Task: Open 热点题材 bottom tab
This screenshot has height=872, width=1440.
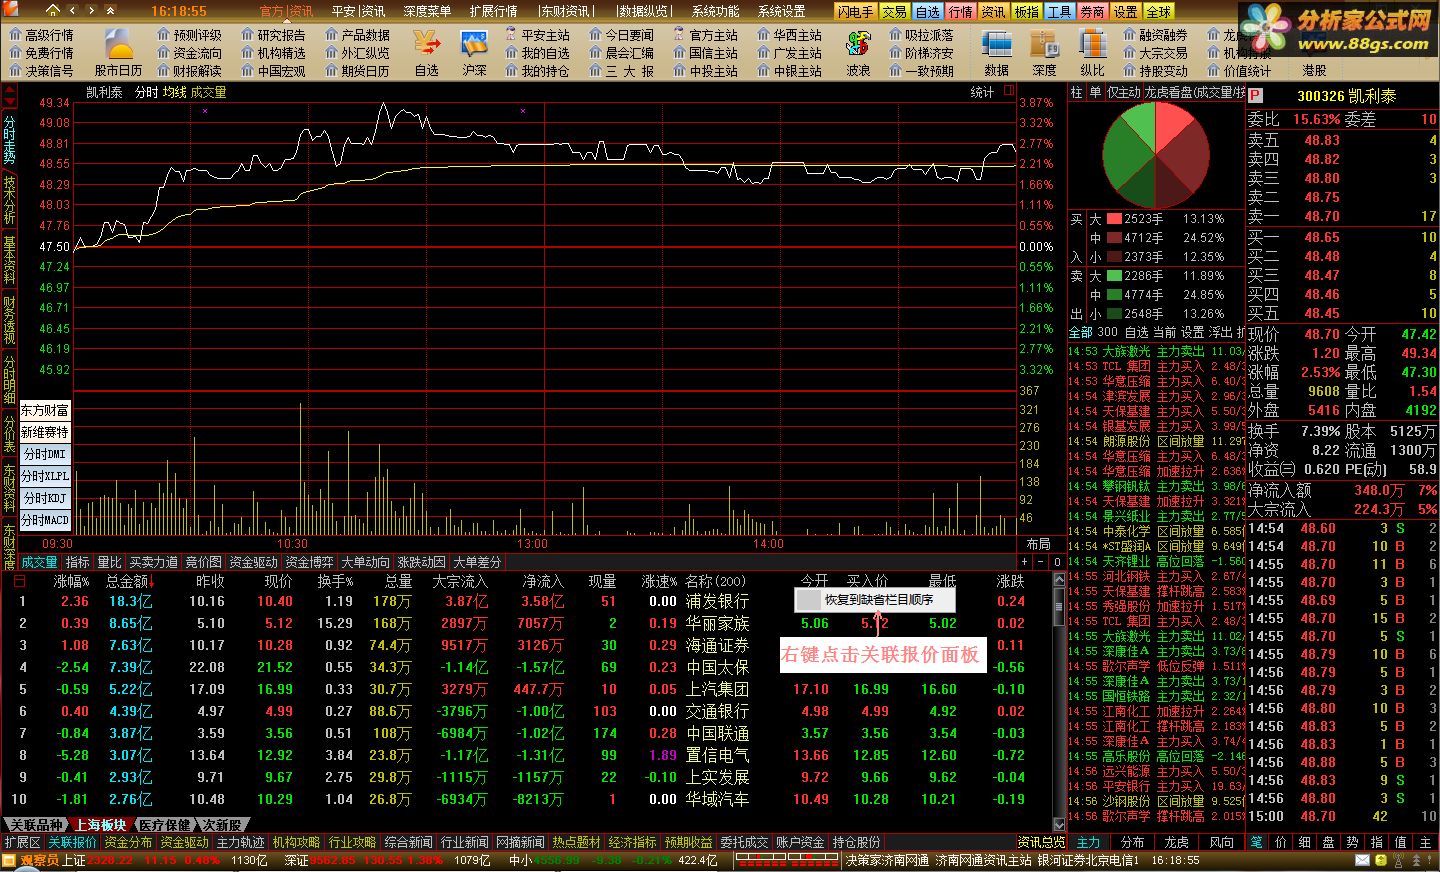Action: point(576,843)
